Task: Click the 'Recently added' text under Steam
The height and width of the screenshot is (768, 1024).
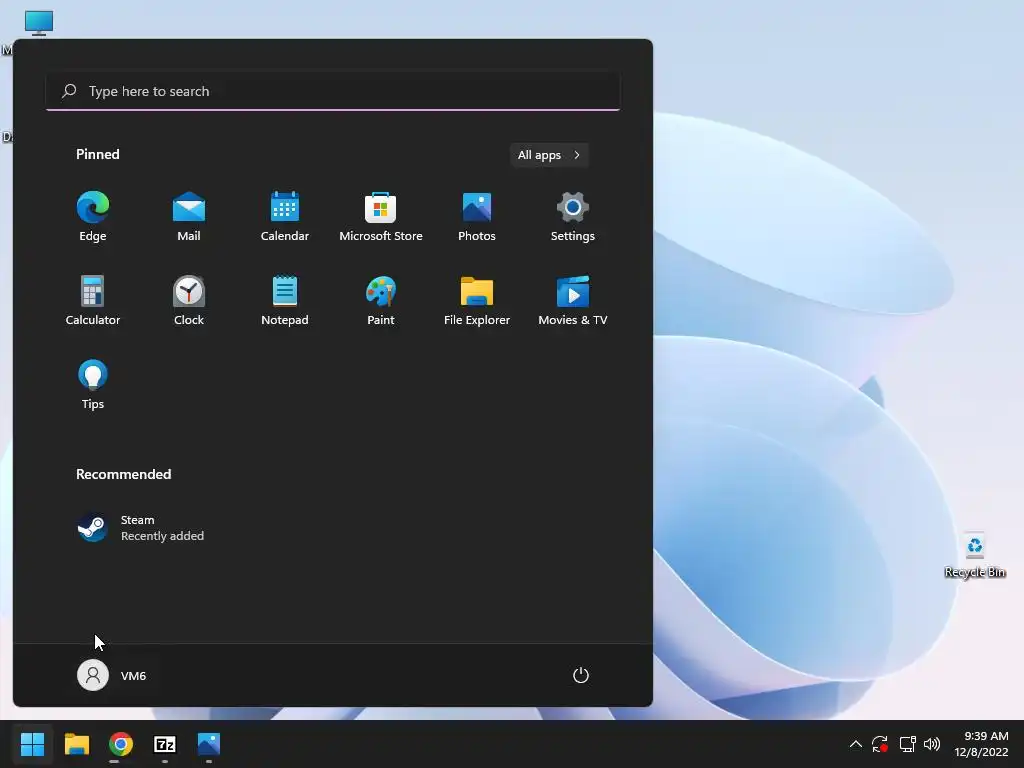Action: 162,536
